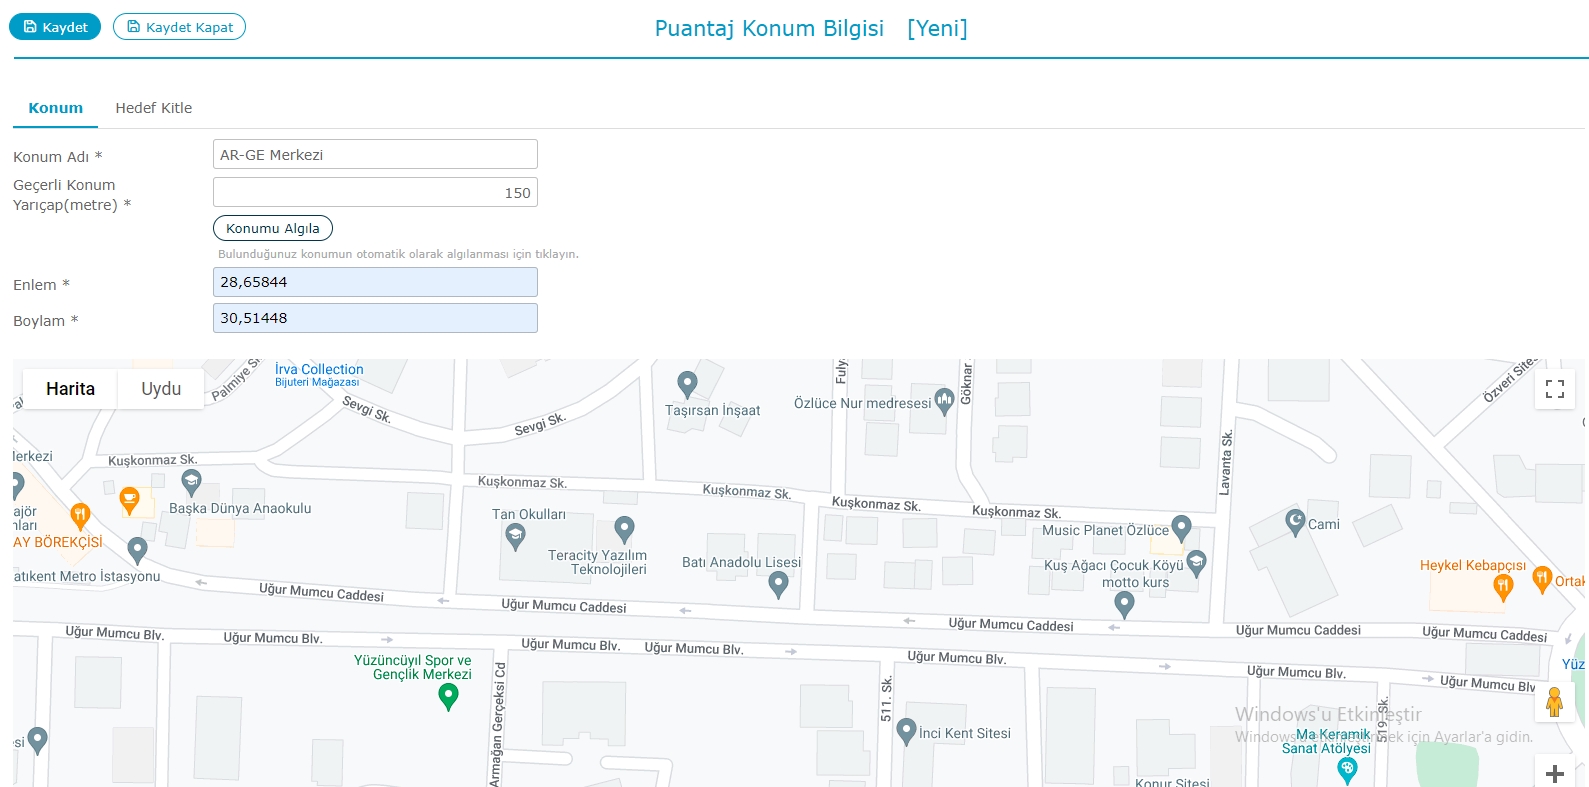Select the İnci Kent Sitesi map pin

pyautogui.click(x=907, y=732)
